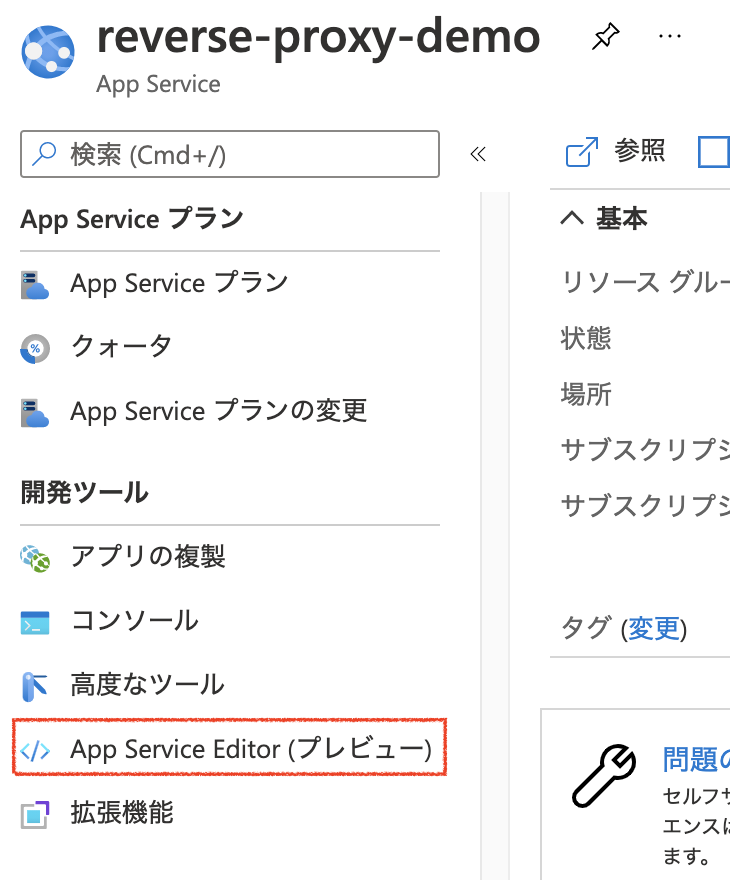Click the 変更 link next to タグ

(654, 628)
